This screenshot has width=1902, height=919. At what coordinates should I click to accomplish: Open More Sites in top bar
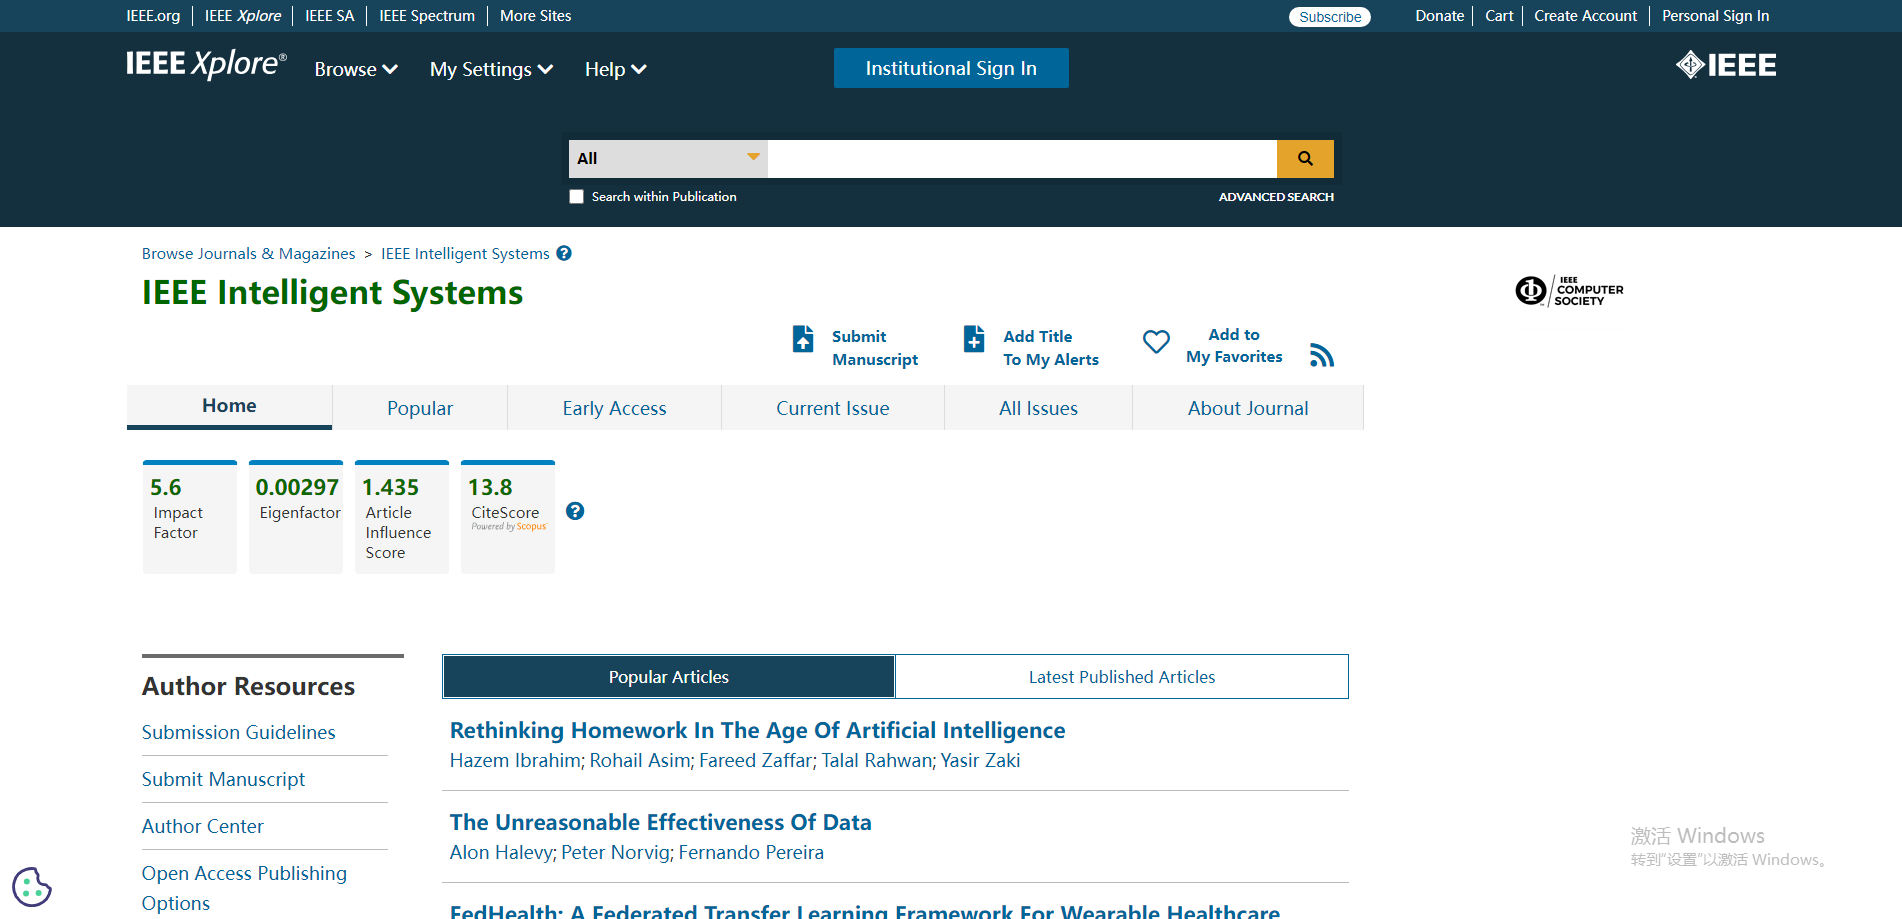click(x=535, y=16)
